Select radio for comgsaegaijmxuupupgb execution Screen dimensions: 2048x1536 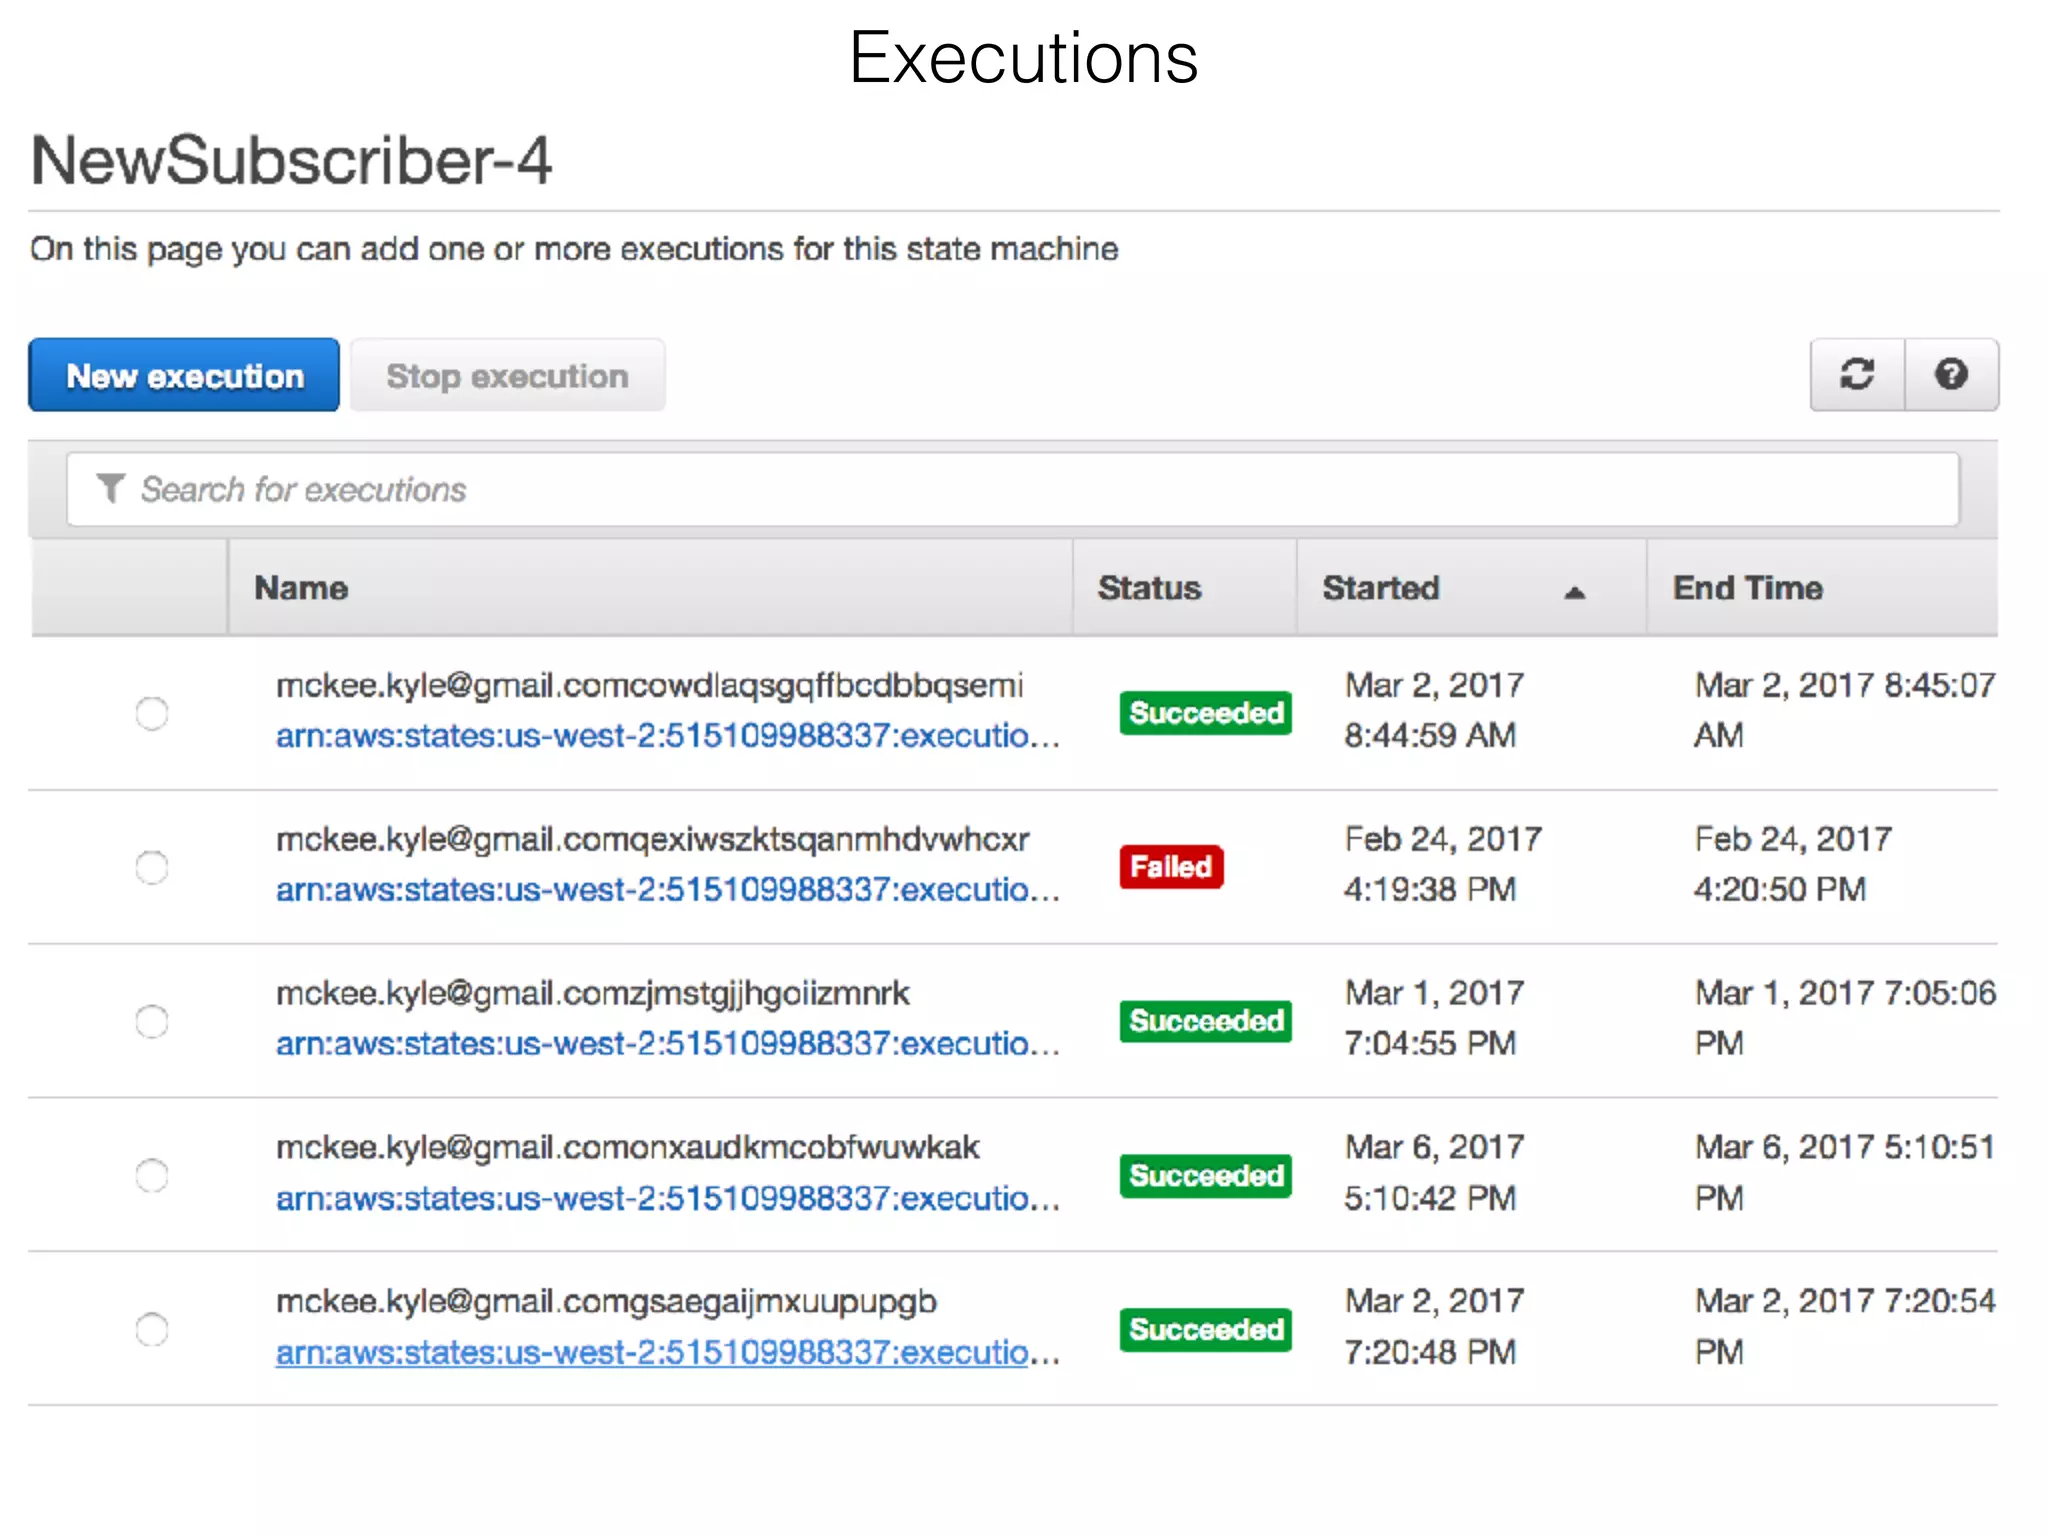click(x=152, y=1329)
